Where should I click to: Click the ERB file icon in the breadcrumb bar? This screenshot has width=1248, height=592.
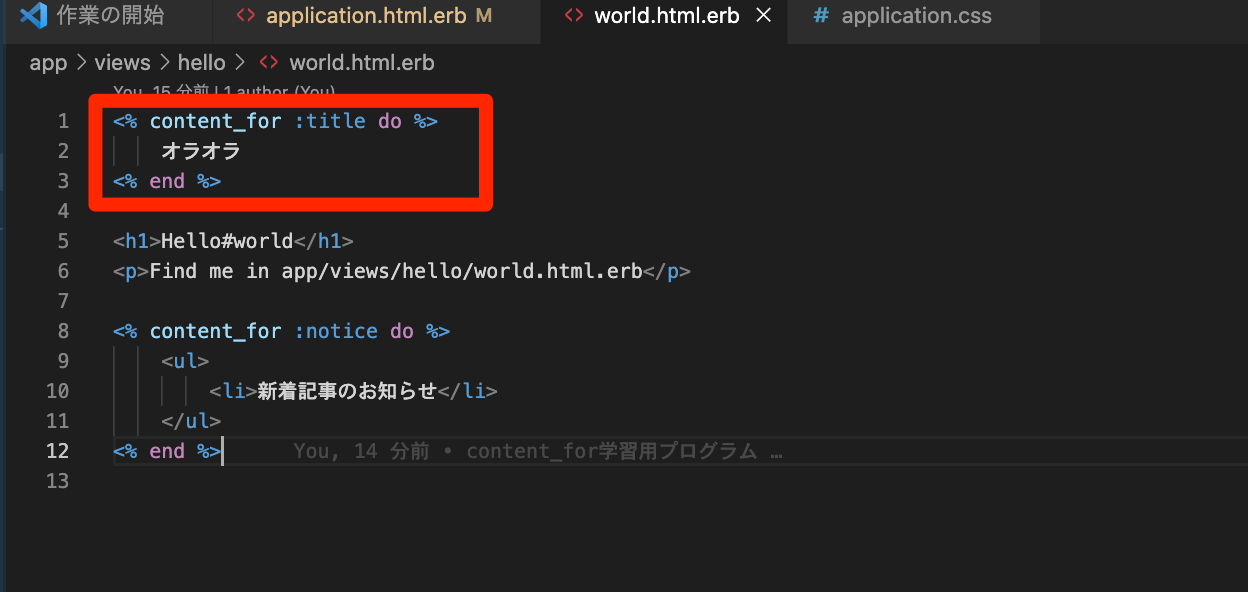[267, 62]
